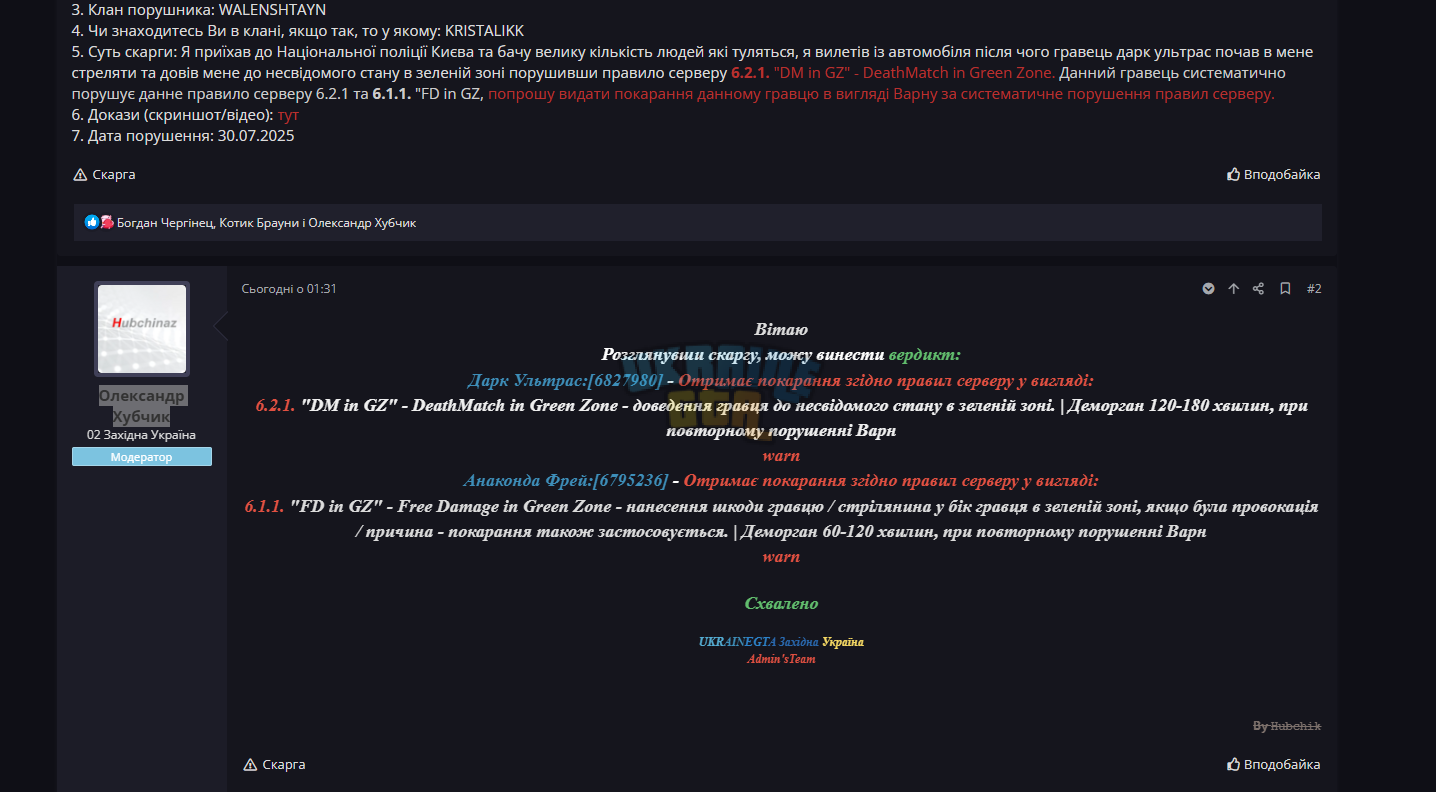Click 'warn' under the DM in GZ rule

(781, 456)
